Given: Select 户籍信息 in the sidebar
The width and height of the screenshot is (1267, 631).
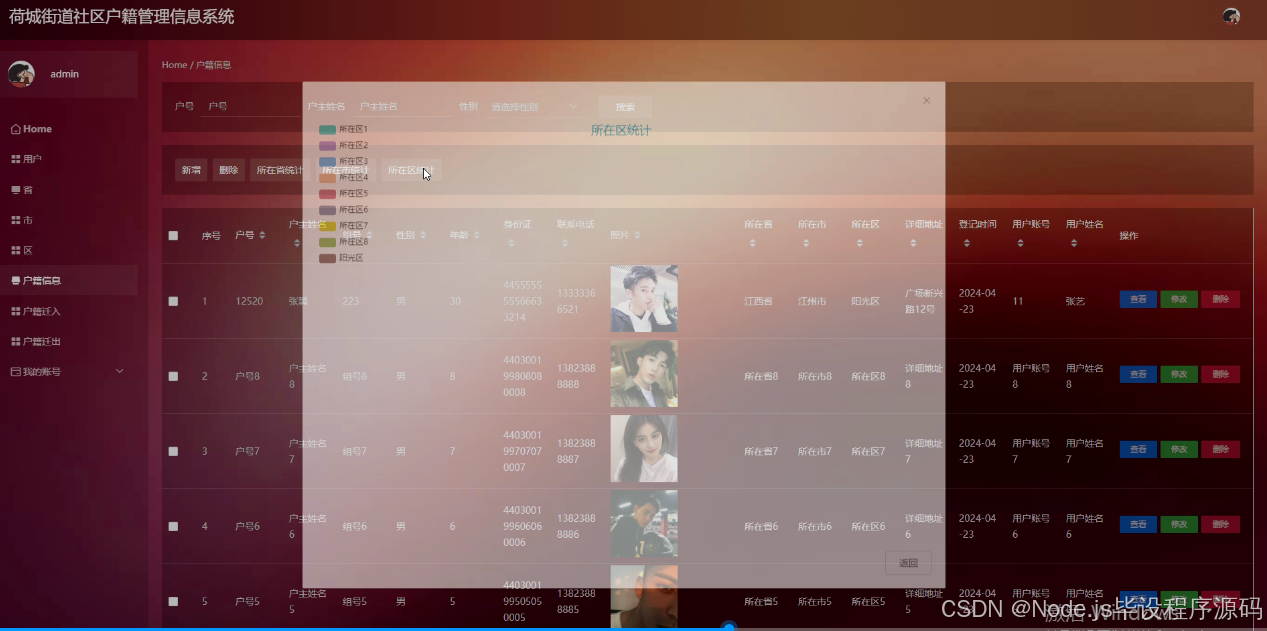Looking at the screenshot, I should coord(69,280).
